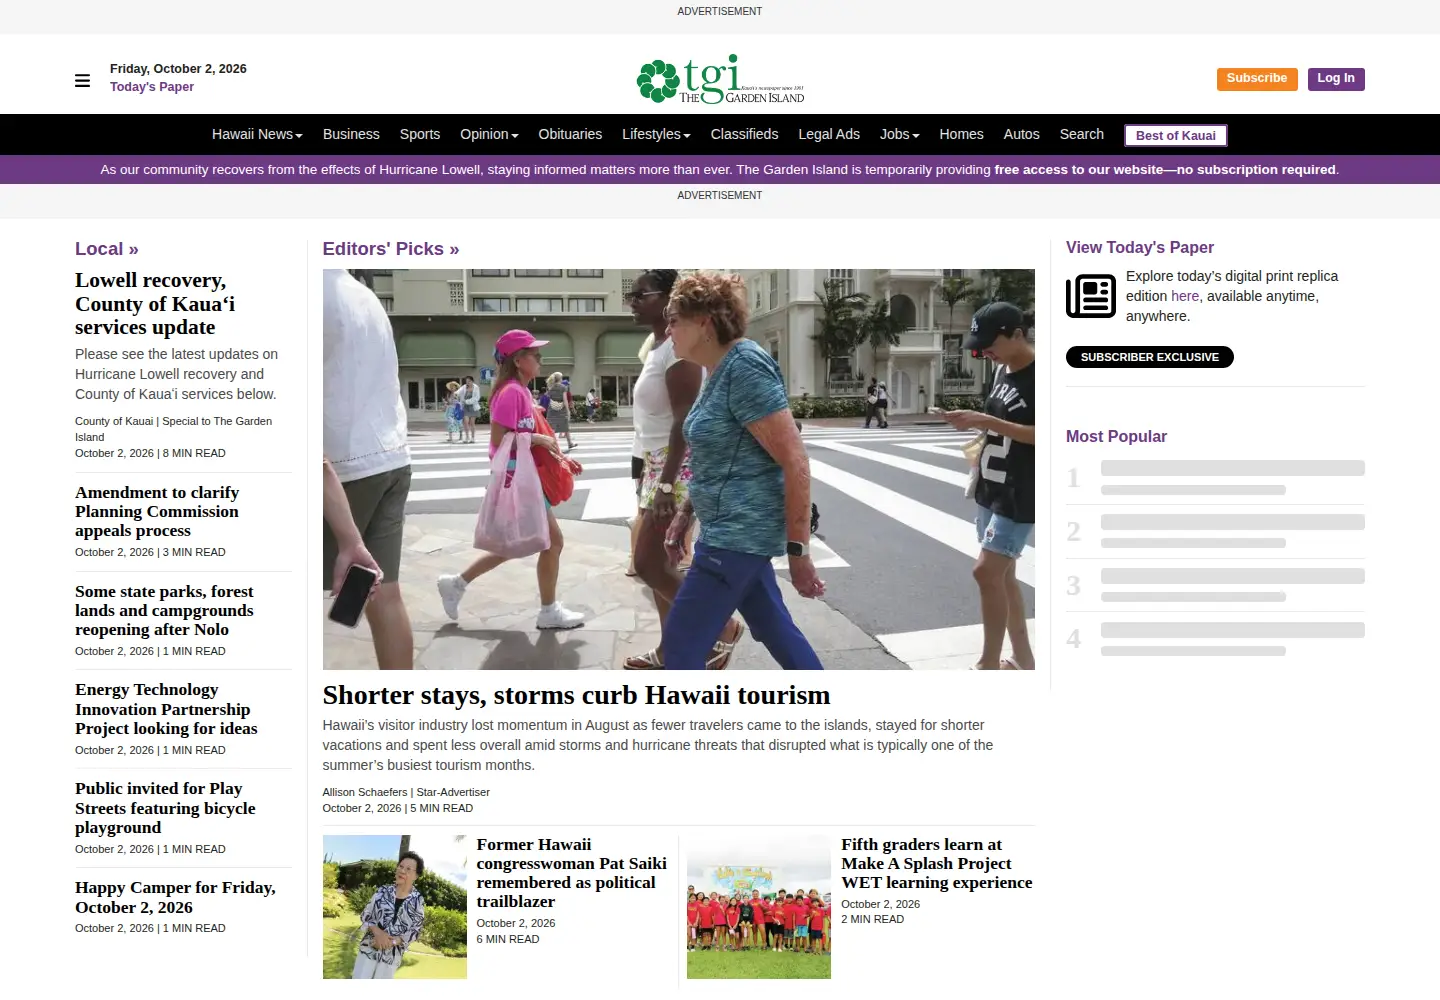
Task: Click the Pat Saiki article thumbnail
Action: [395, 907]
